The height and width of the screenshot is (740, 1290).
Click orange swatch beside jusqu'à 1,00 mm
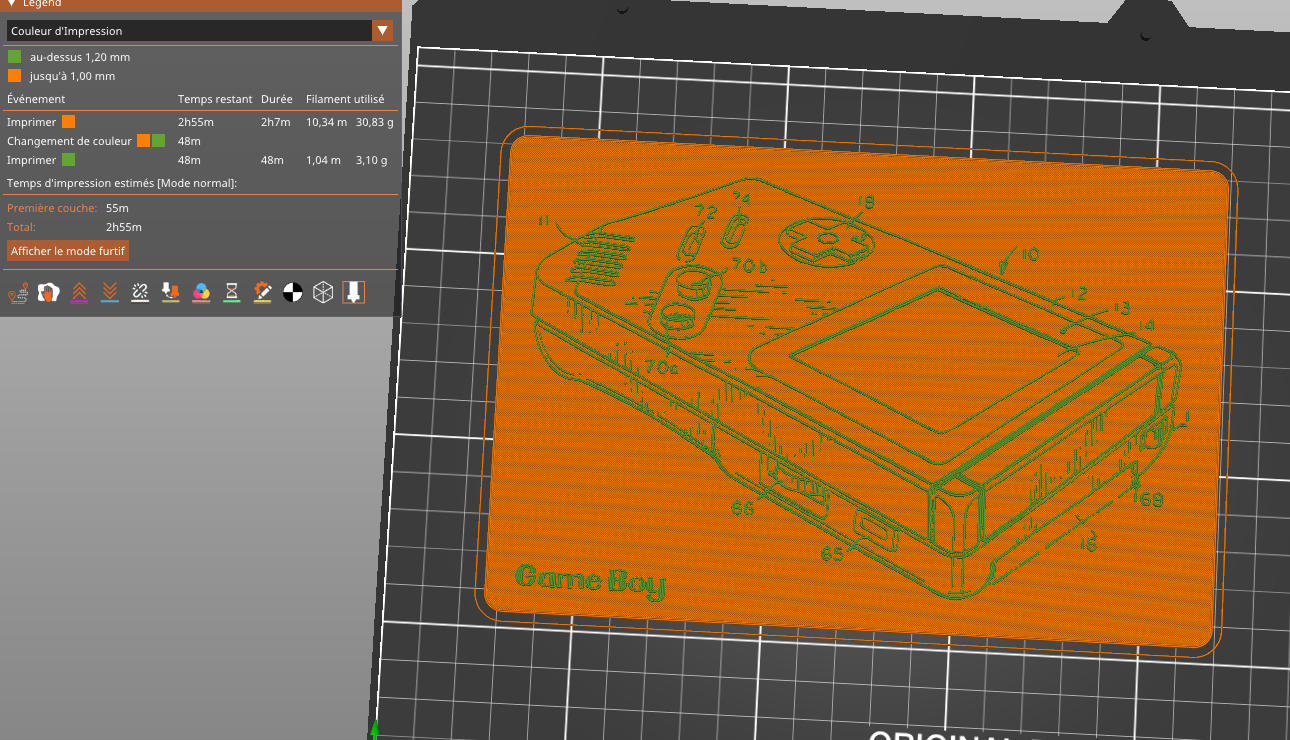tap(15, 76)
